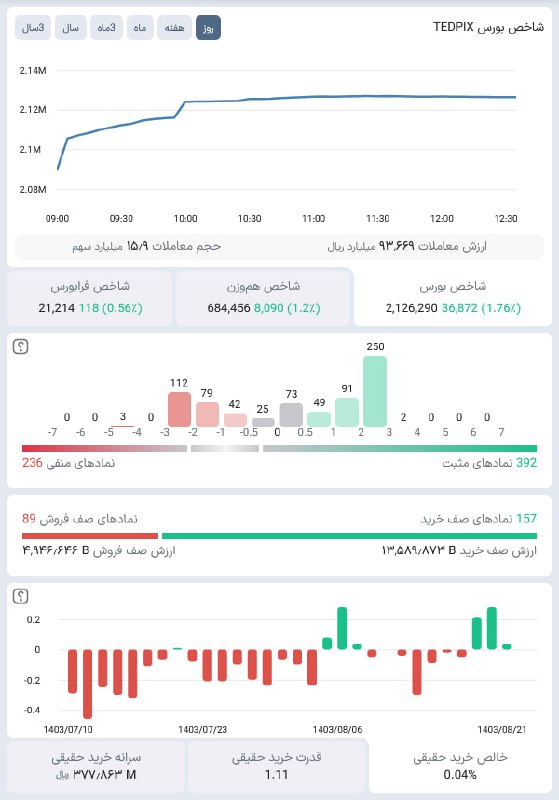Select the قدرت خرید حقیقی card

click(x=276, y=765)
